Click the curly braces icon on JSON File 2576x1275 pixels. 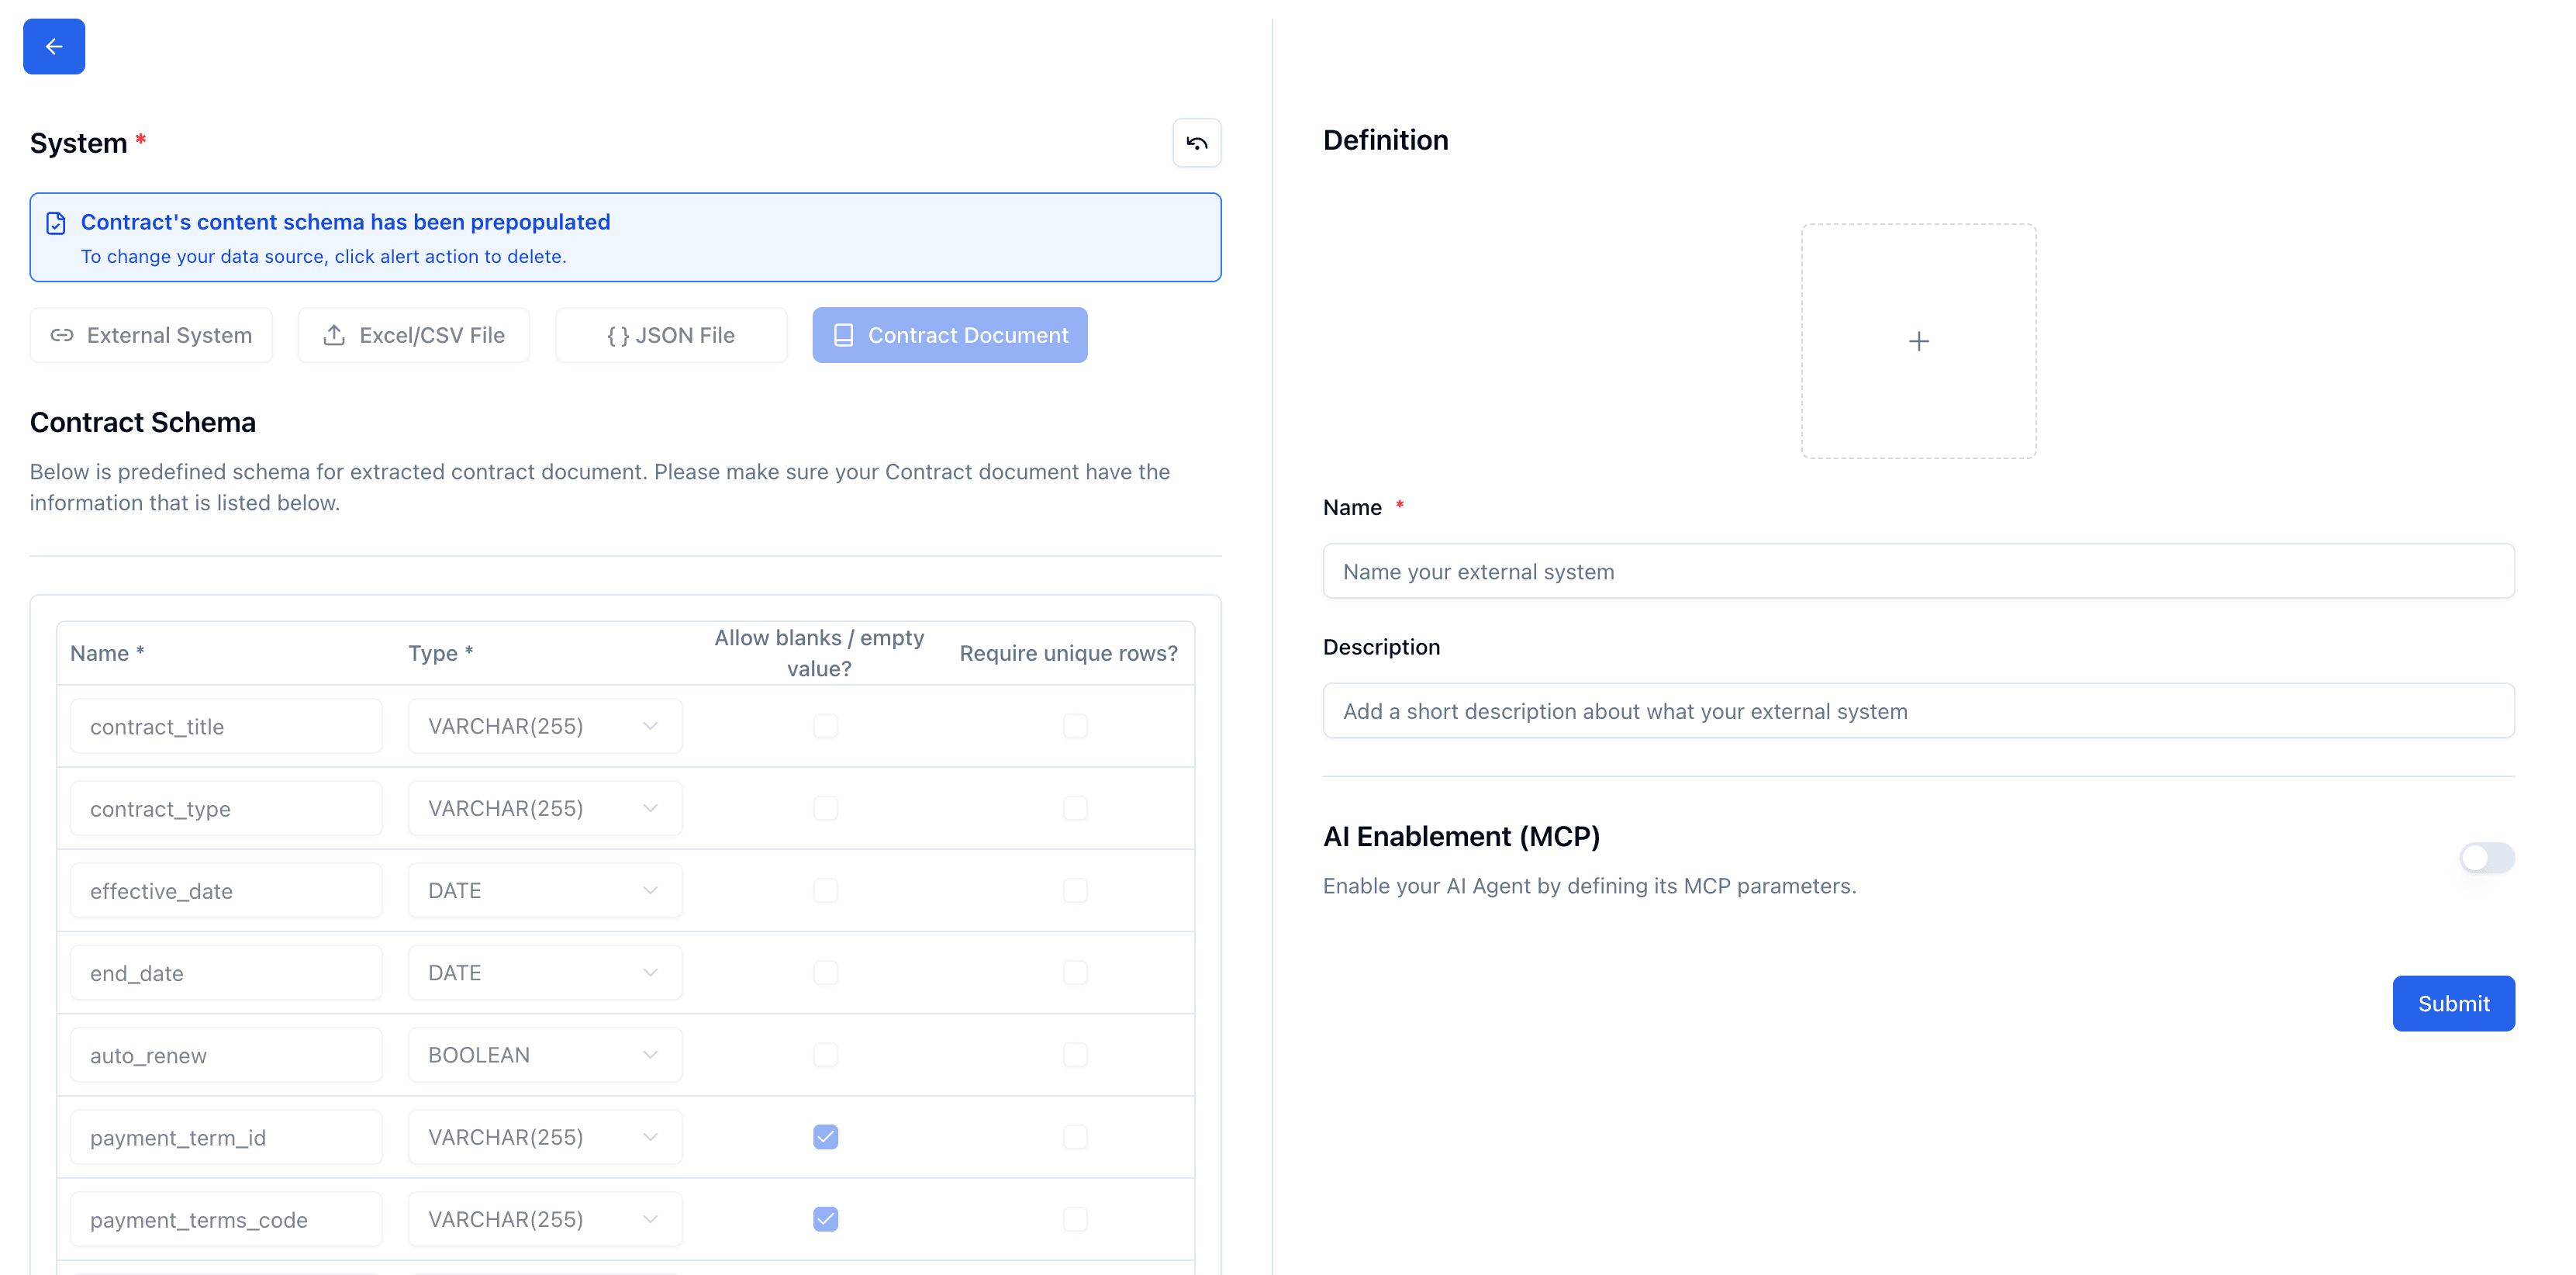pyautogui.click(x=617, y=336)
